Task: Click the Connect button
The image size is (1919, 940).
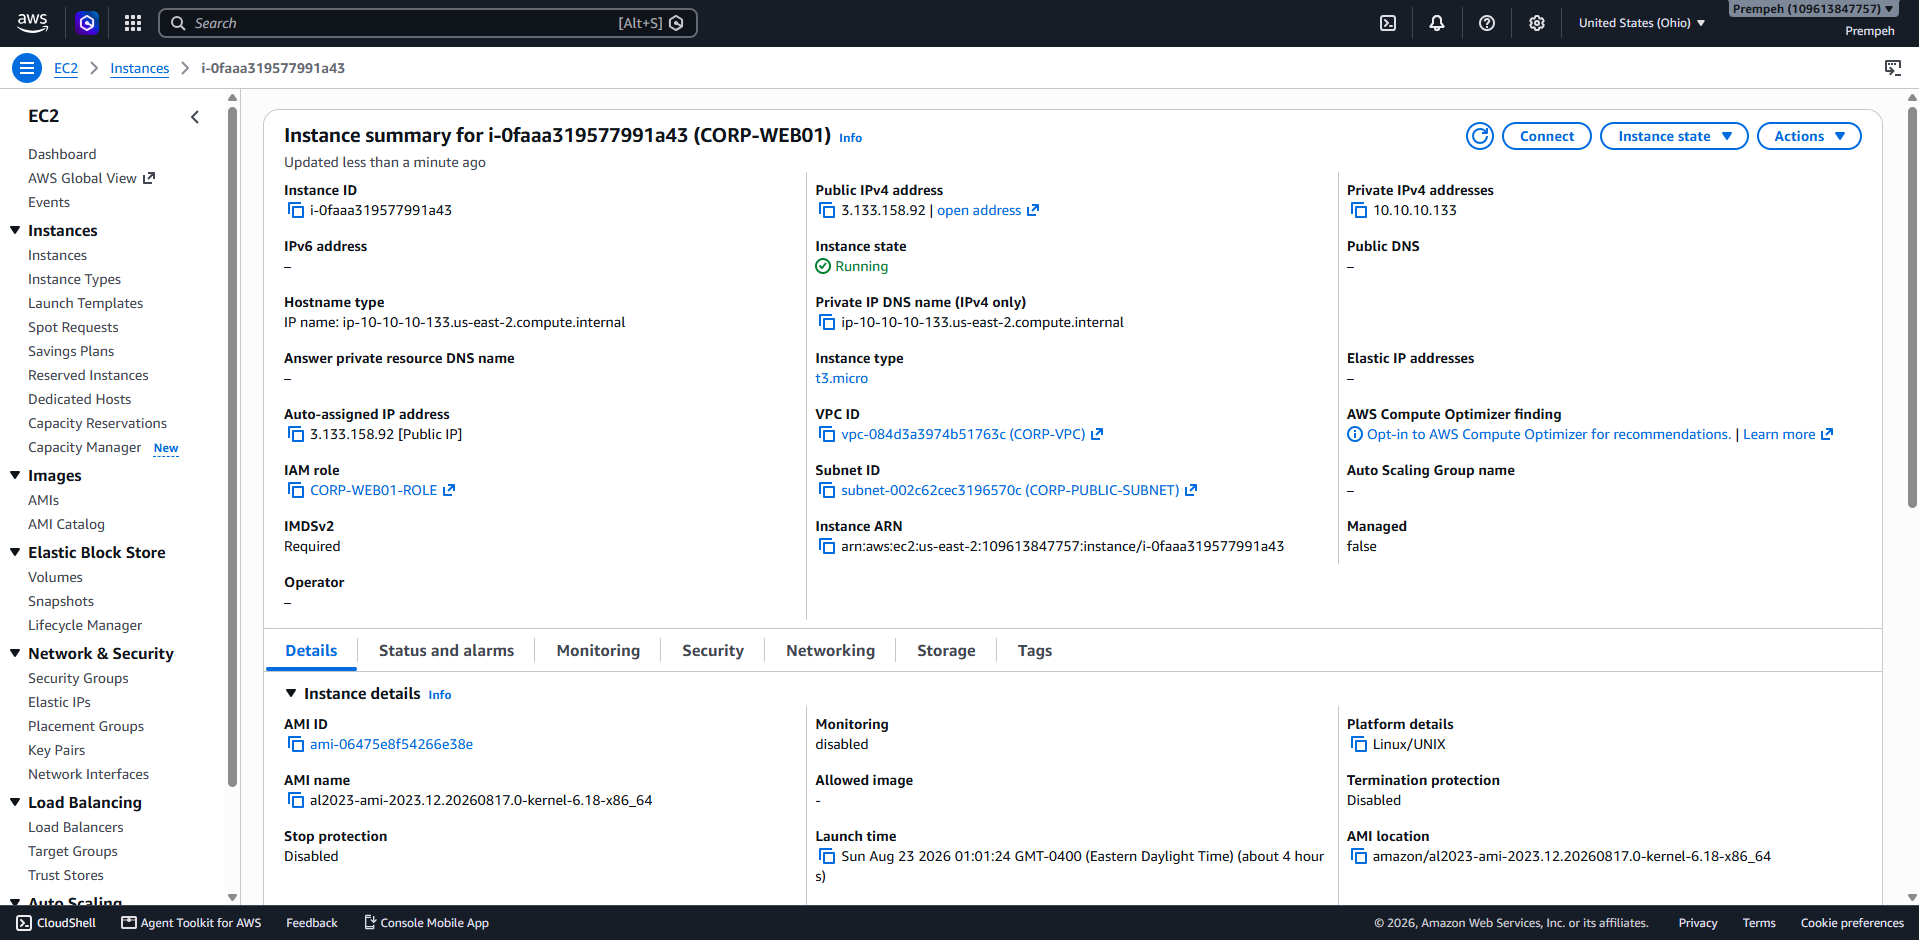Action: point(1547,136)
